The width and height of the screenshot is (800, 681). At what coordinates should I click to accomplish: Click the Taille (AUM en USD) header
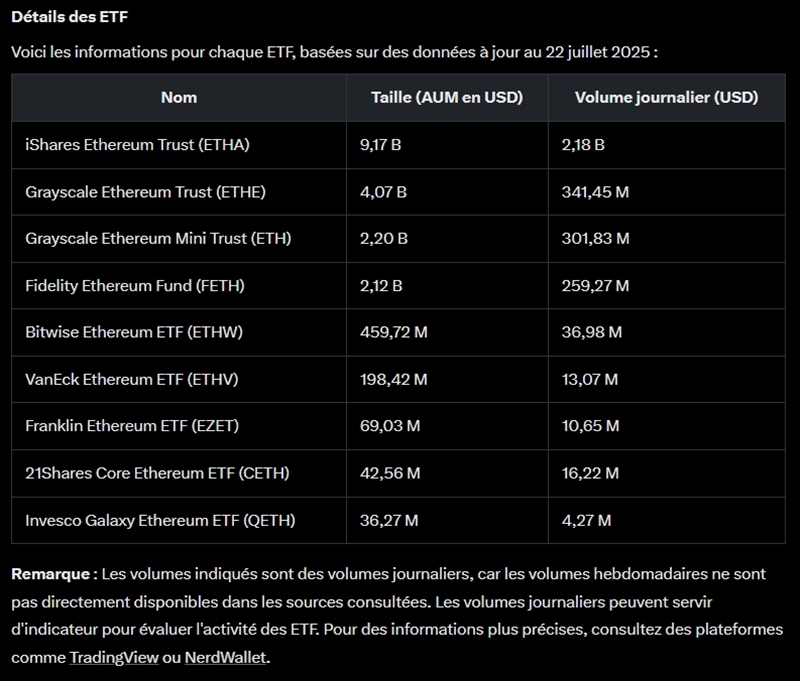[446, 97]
